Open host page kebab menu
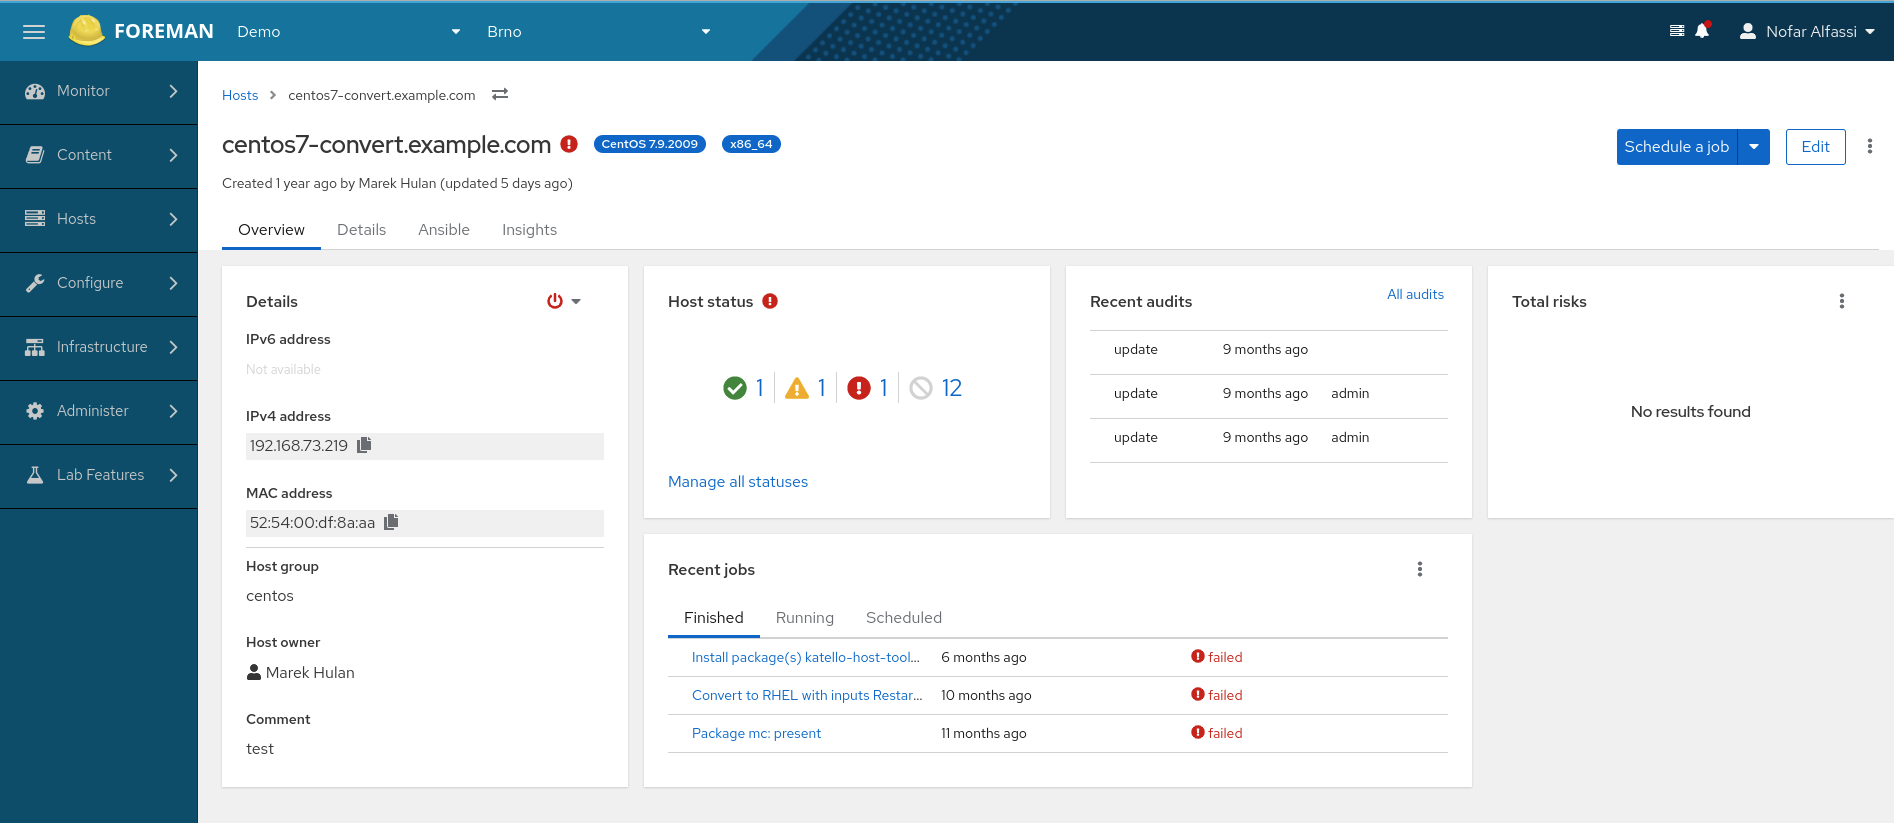This screenshot has height=823, width=1894. (1870, 146)
